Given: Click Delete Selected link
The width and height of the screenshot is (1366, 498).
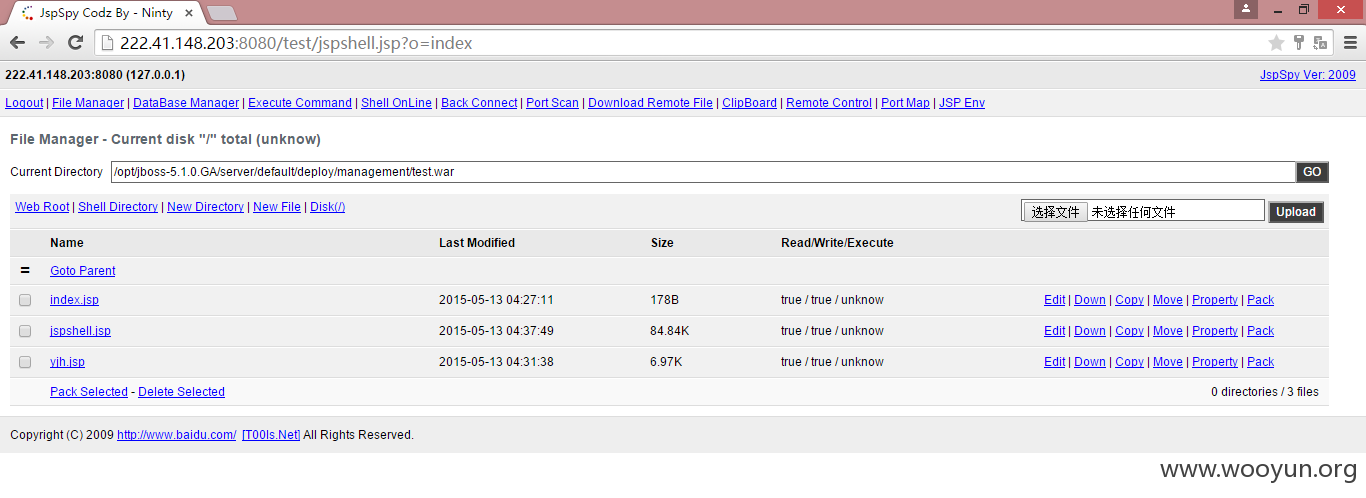Looking at the screenshot, I should click(x=181, y=392).
